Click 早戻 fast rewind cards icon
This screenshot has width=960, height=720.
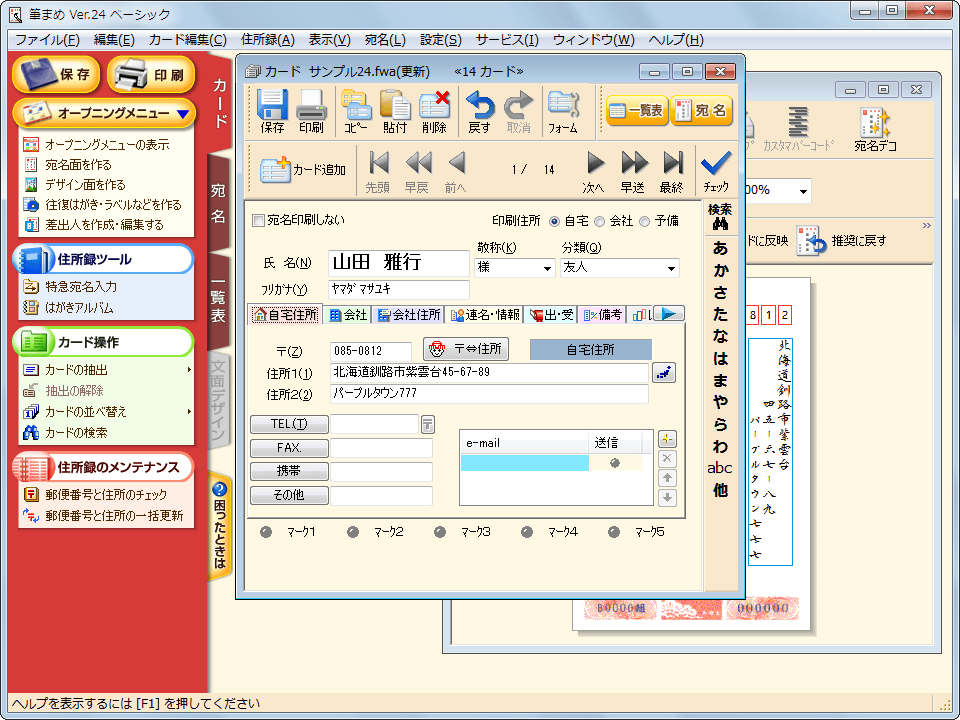[x=417, y=171]
